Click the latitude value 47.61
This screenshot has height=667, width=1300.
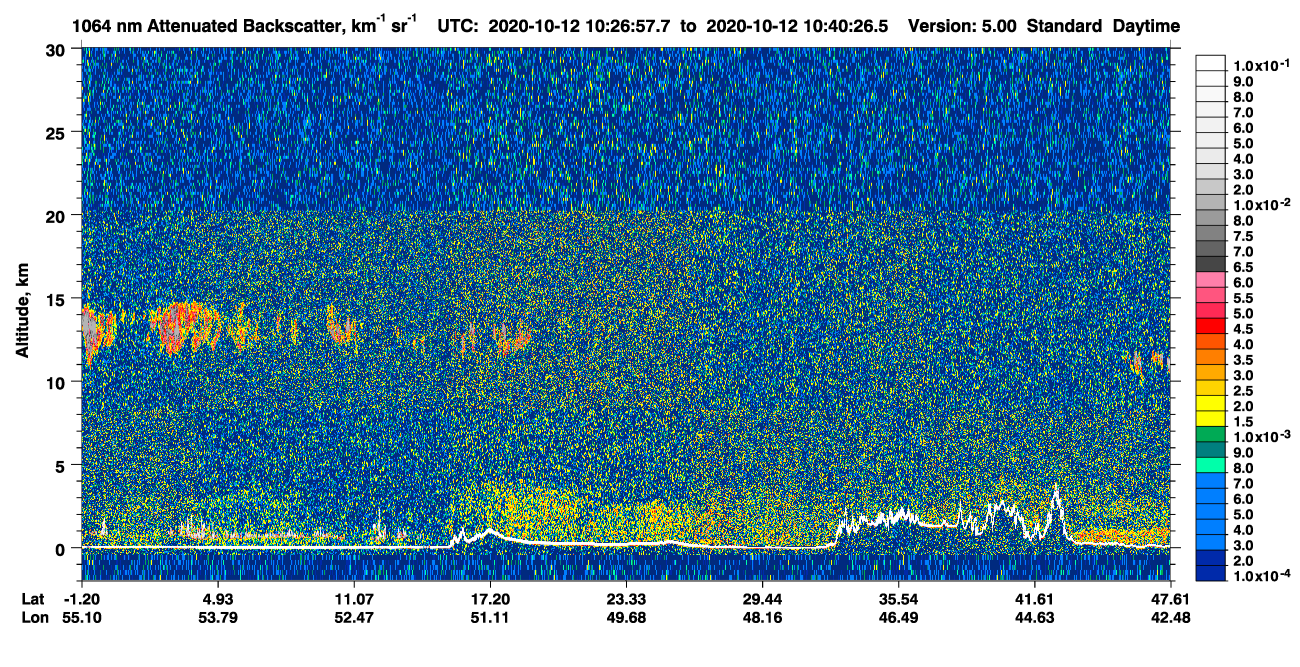click(x=1170, y=598)
